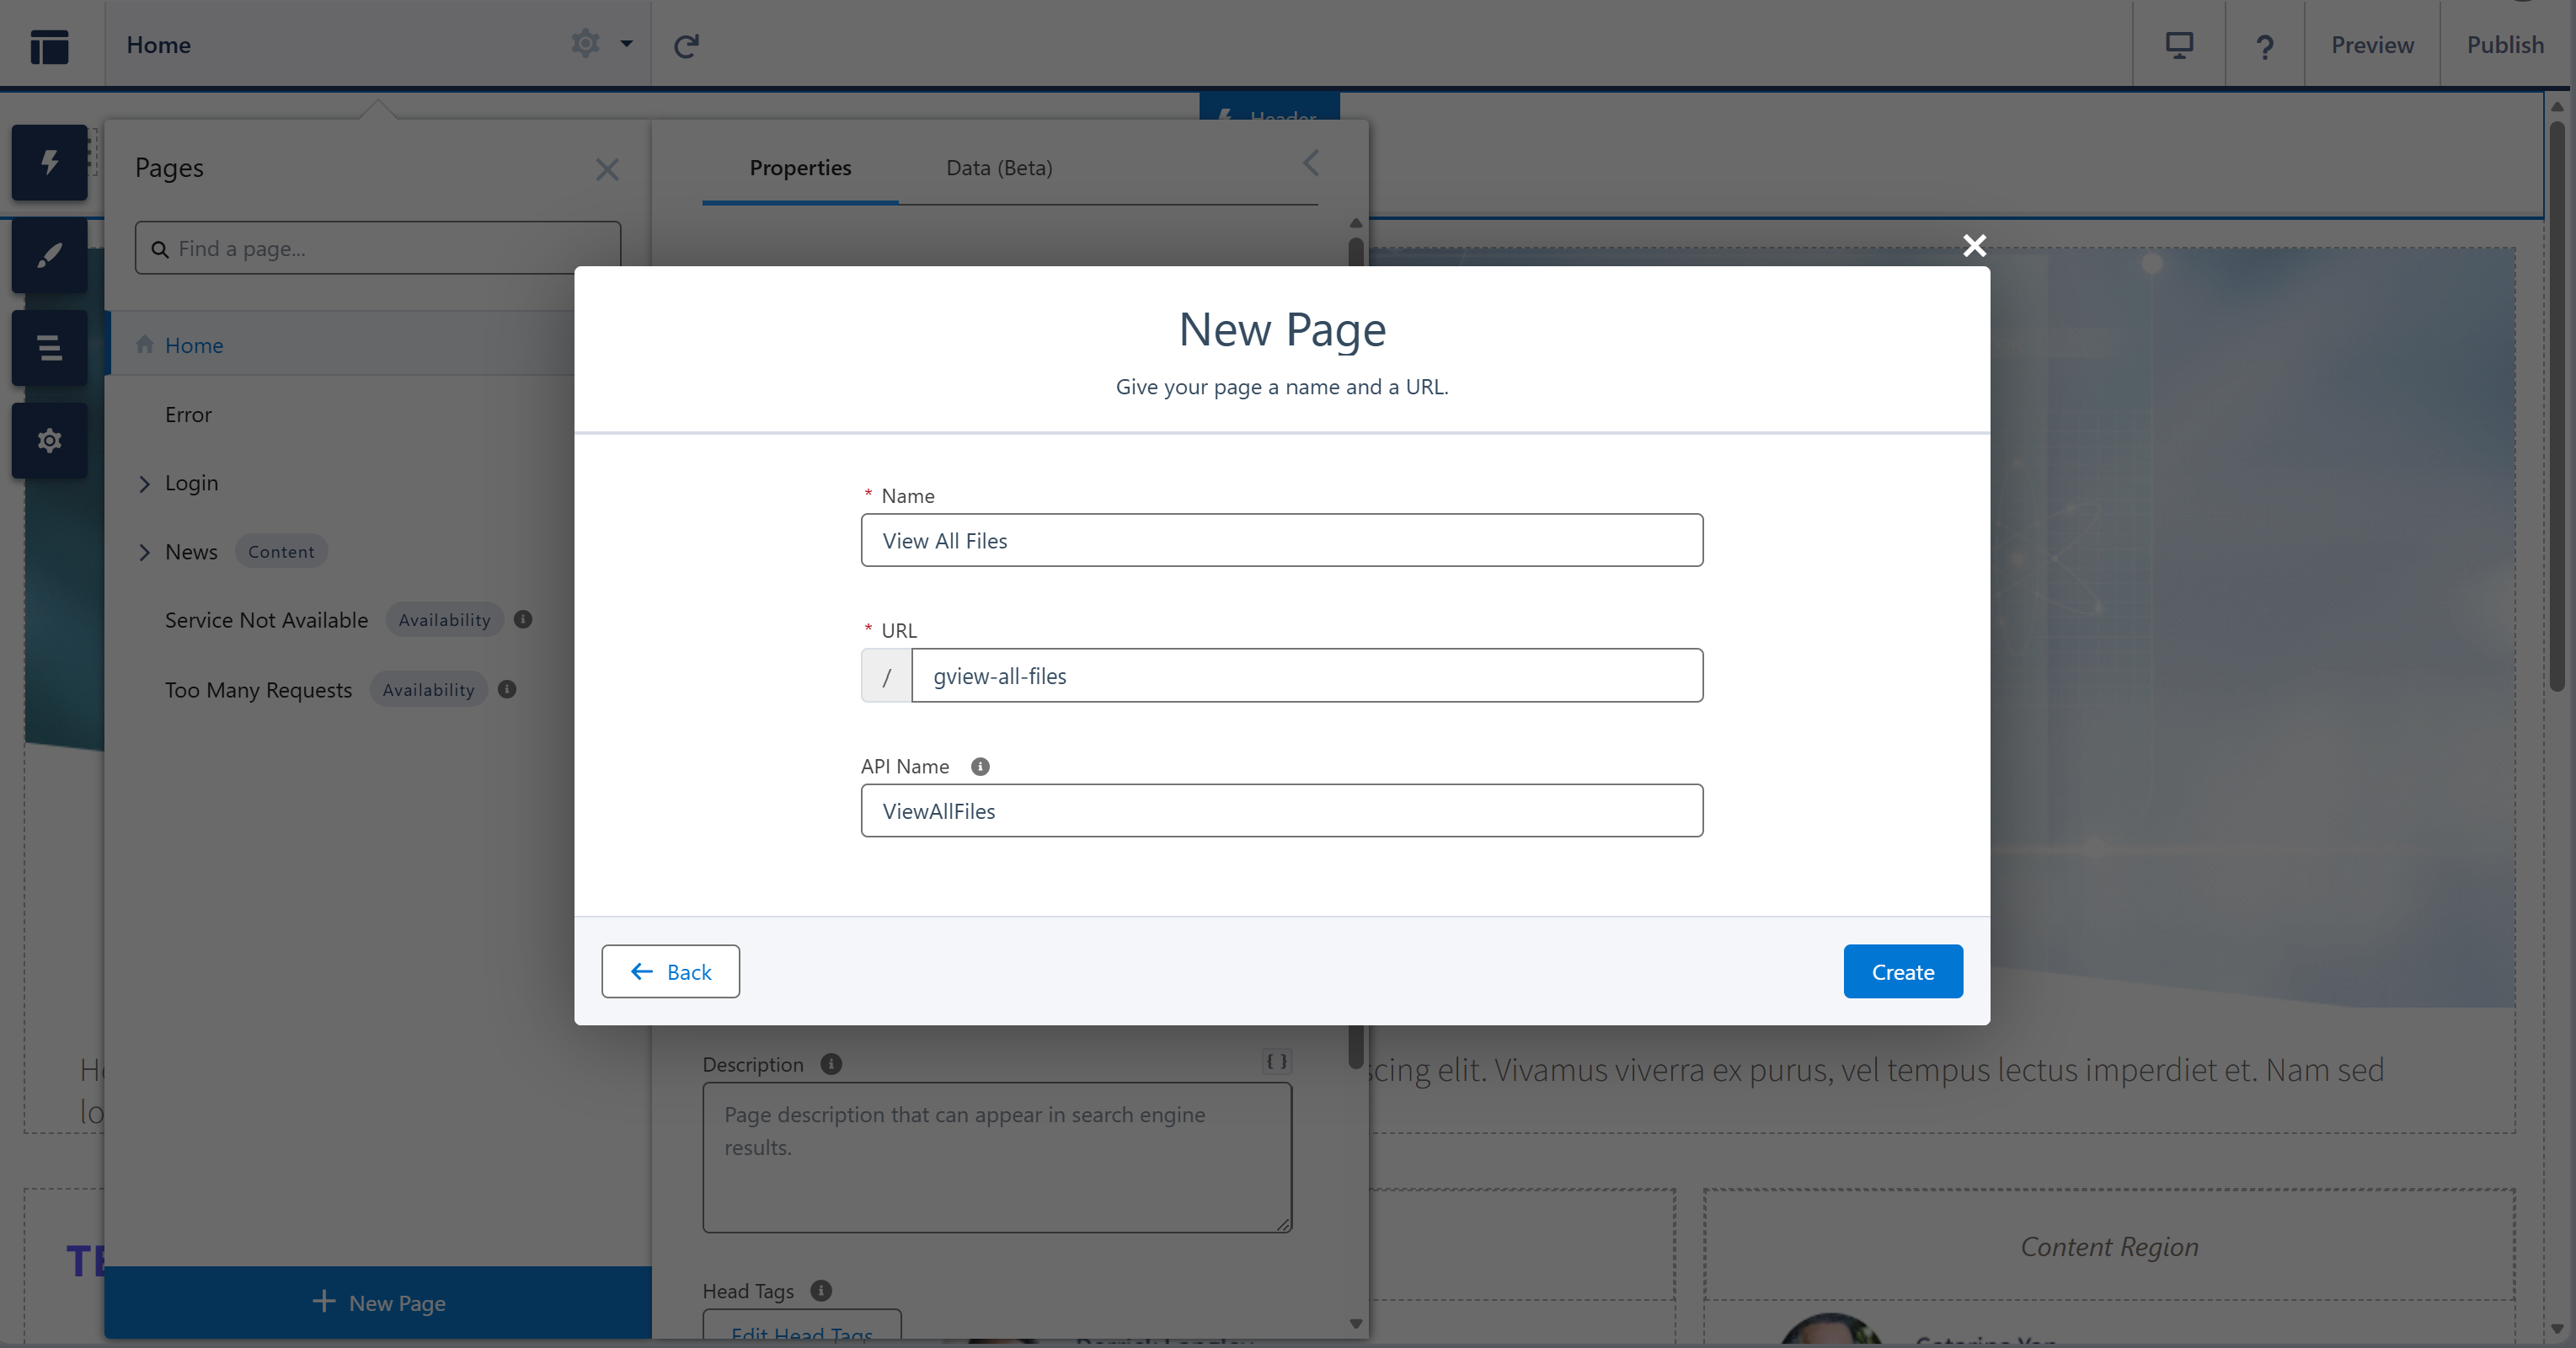The width and height of the screenshot is (2576, 1348).
Task: Click the search magnifier icon in Pages panel
Action: [160, 249]
